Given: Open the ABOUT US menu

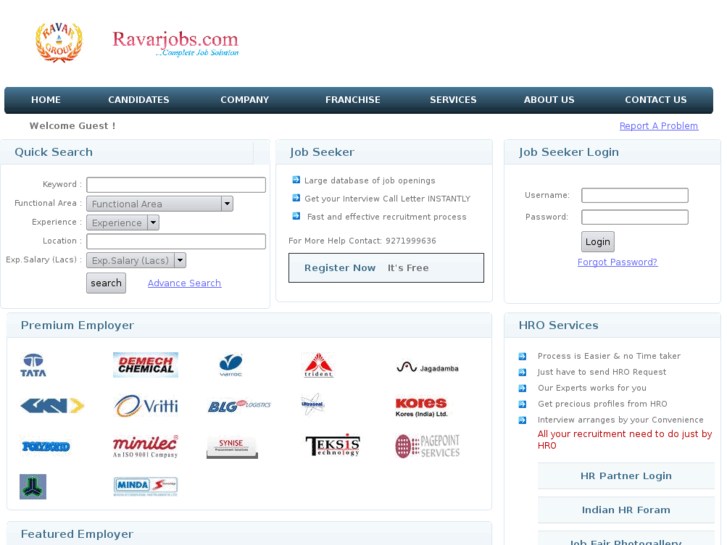Looking at the screenshot, I should point(549,100).
